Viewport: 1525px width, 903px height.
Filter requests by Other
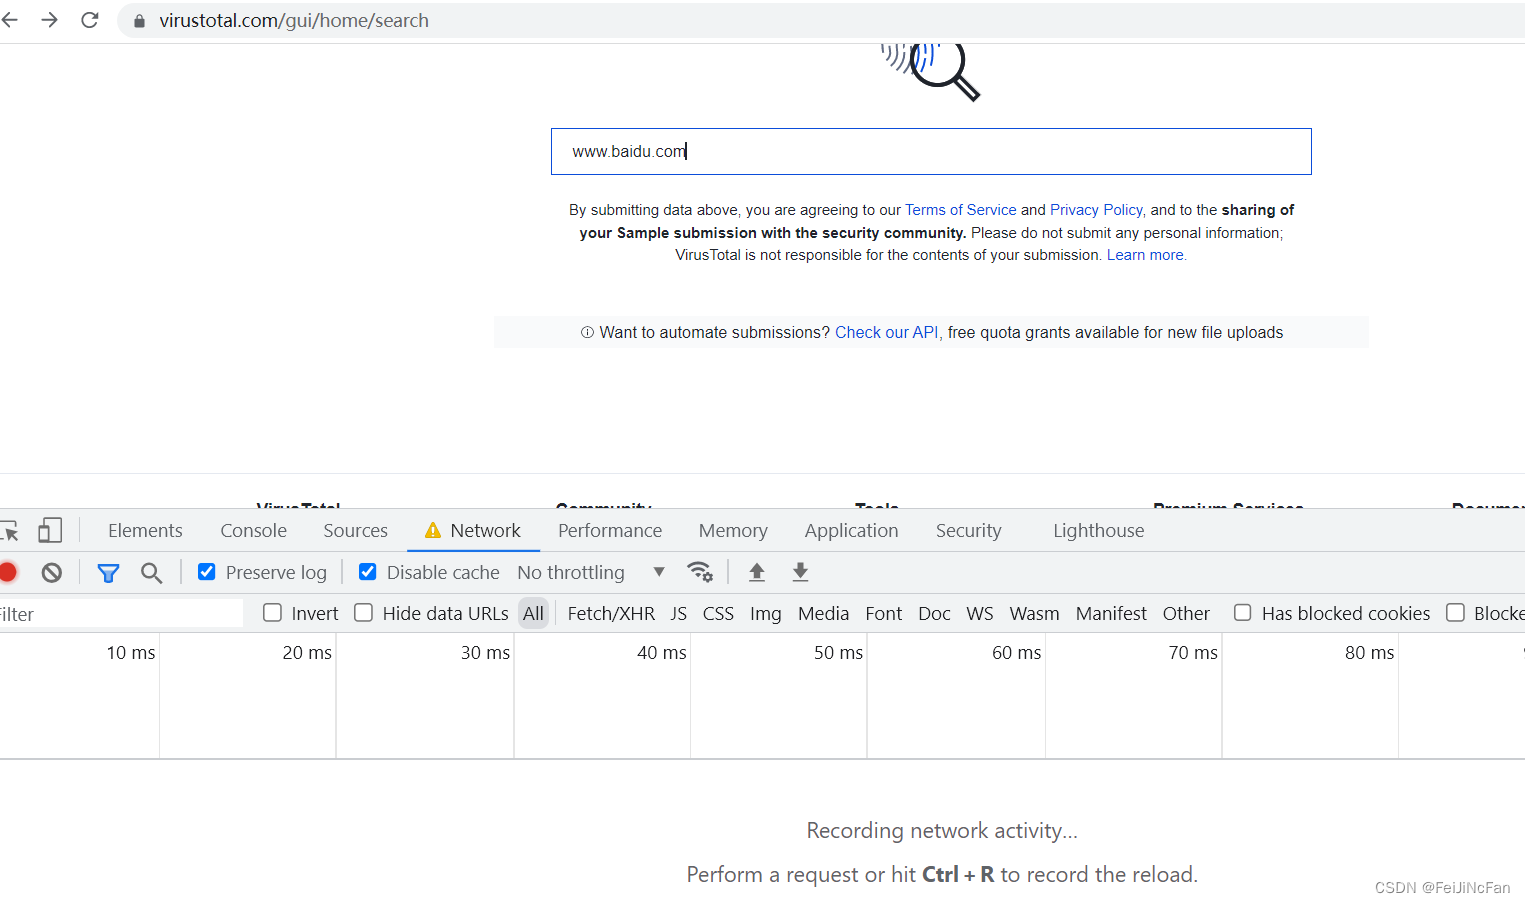click(x=1186, y=613)
